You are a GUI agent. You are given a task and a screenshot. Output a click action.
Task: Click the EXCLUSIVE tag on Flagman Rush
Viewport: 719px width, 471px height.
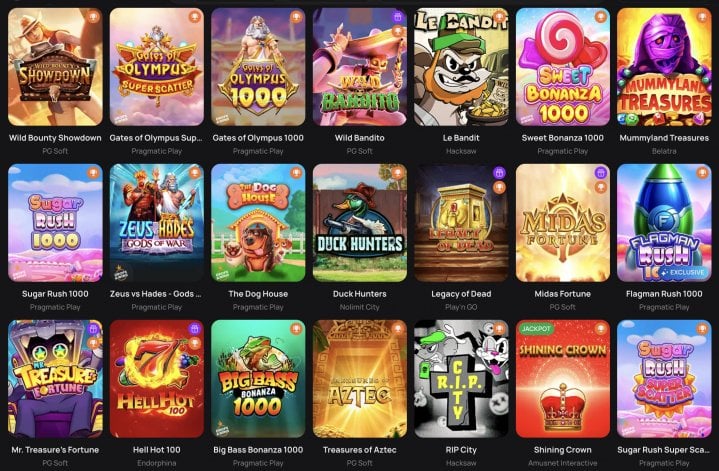point(683,272)
